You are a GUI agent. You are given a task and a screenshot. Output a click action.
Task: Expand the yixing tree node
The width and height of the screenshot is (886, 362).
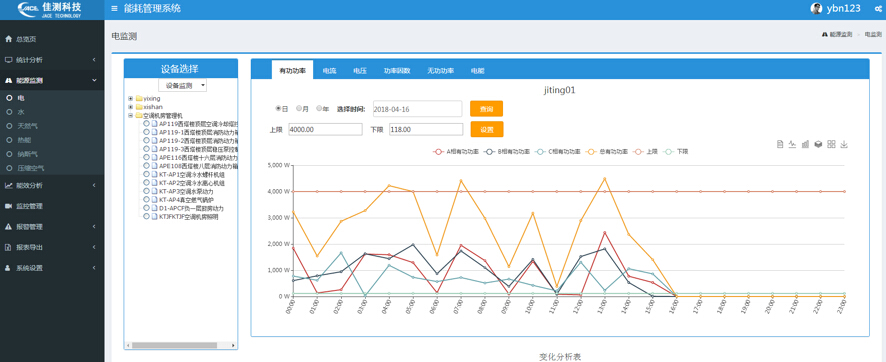tap(131, 98)
